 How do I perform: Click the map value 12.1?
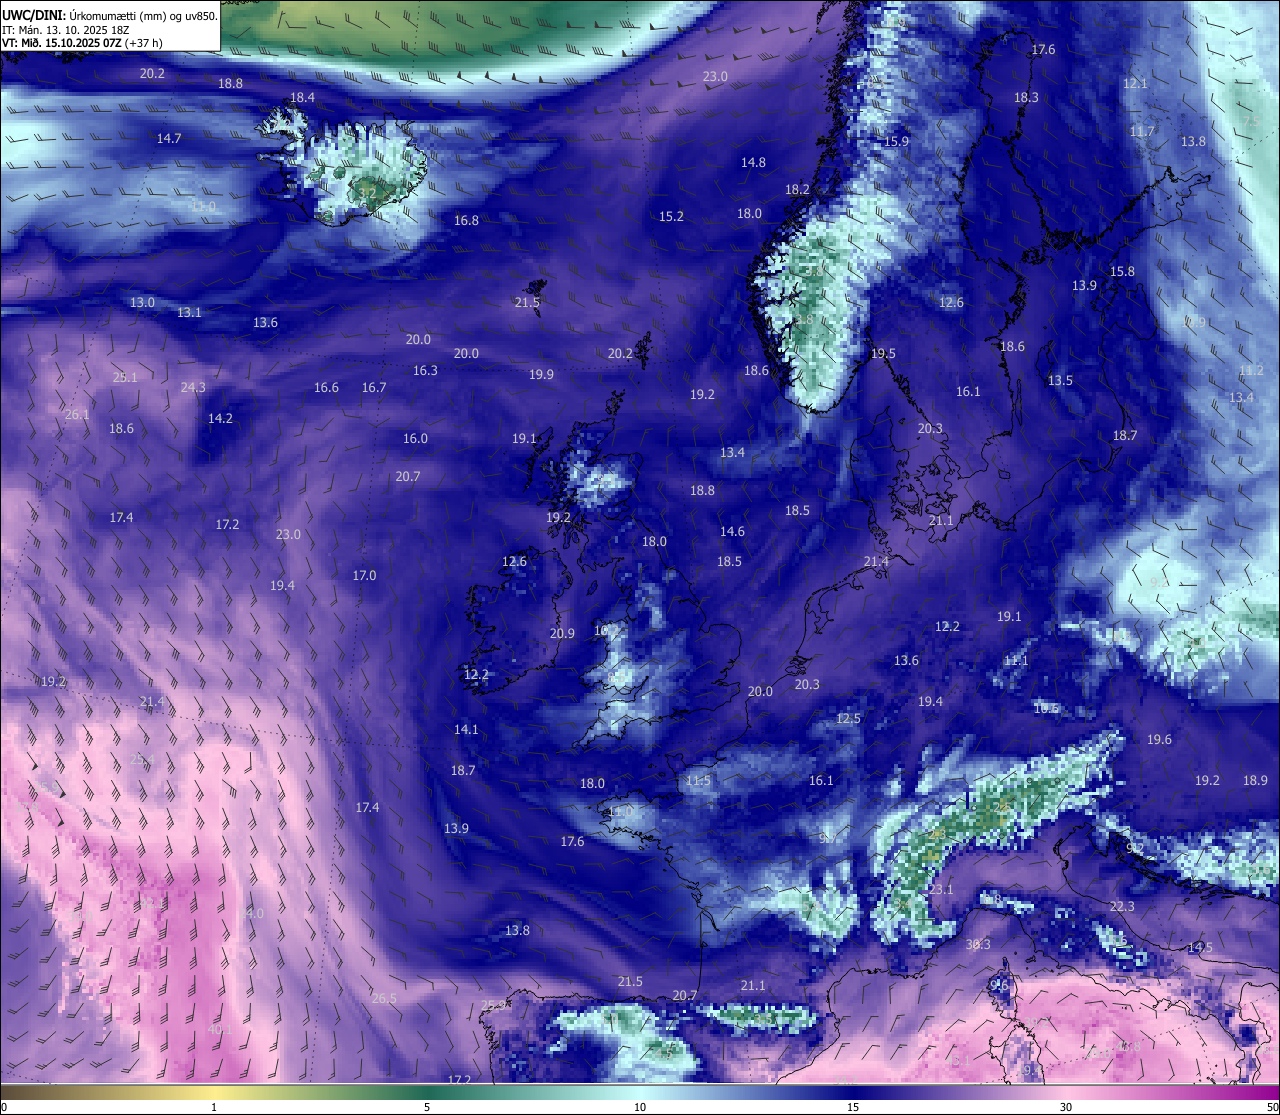click(1135, 83)
